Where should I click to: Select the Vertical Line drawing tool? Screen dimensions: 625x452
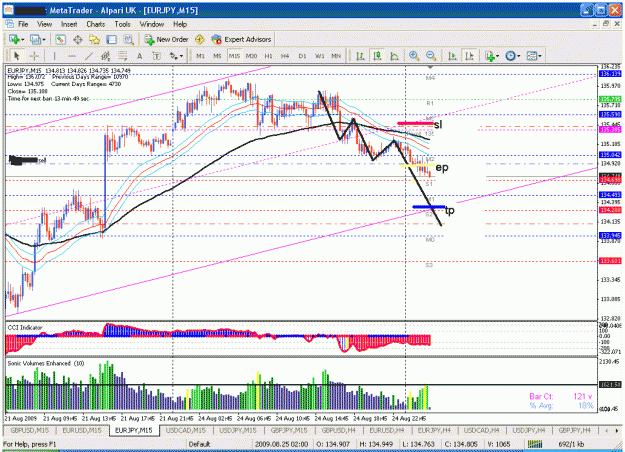click(x=55, y=56)
